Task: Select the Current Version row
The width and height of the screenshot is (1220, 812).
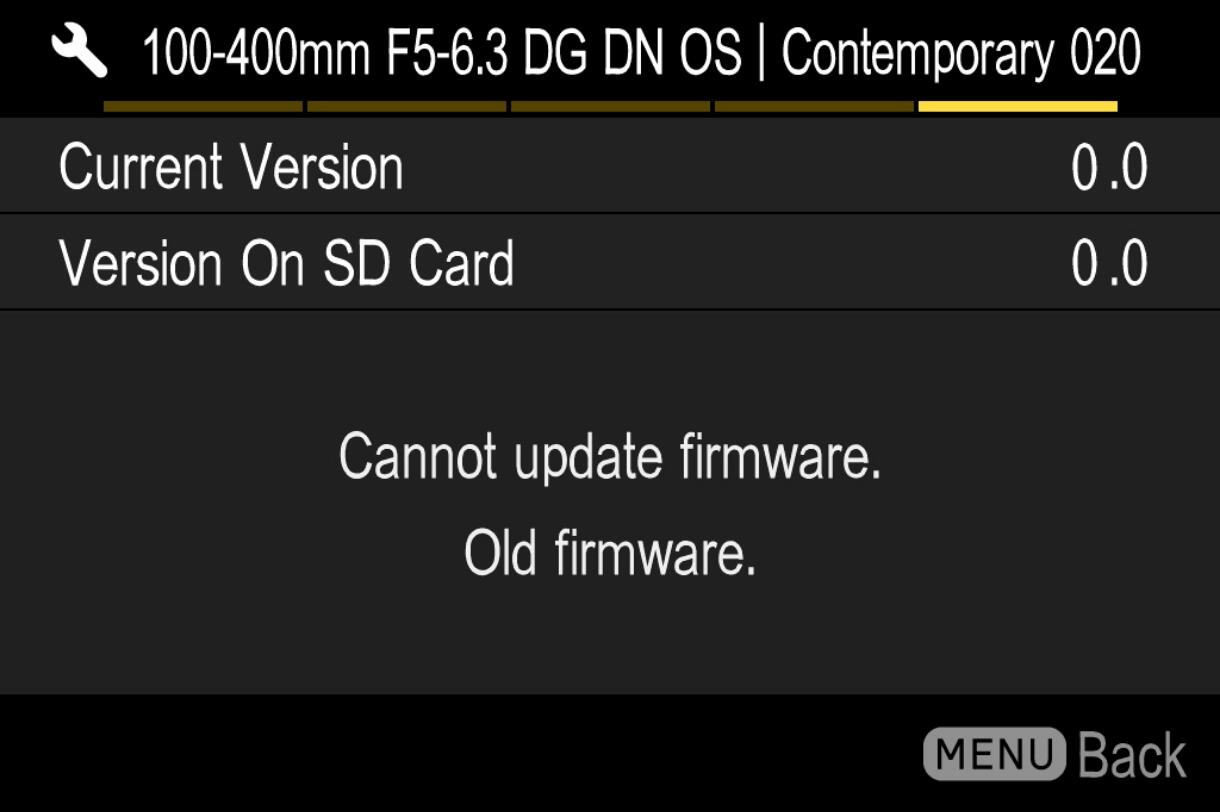Action: click(610, 166)
